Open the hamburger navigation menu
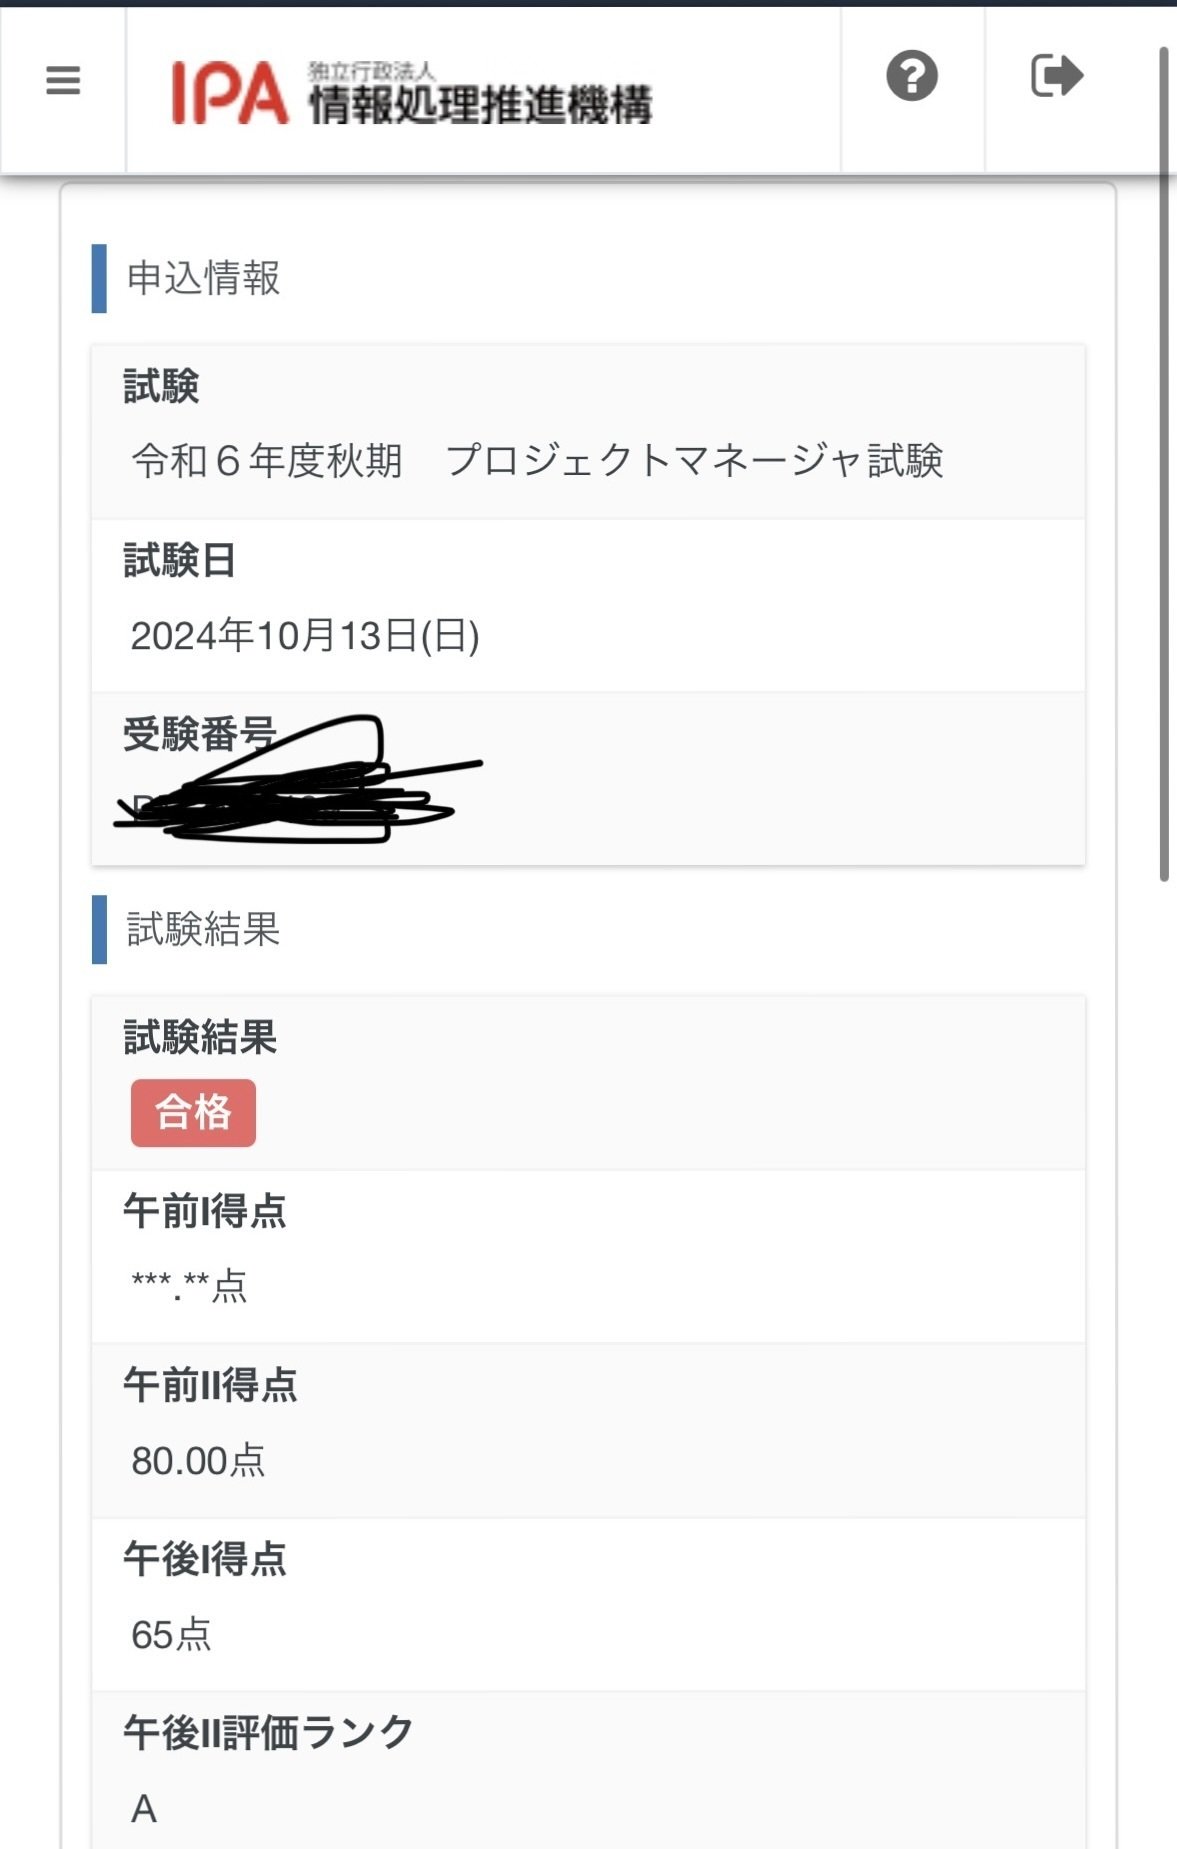Viewport: 1177px width, 1849px height. (x=63, y=81)
